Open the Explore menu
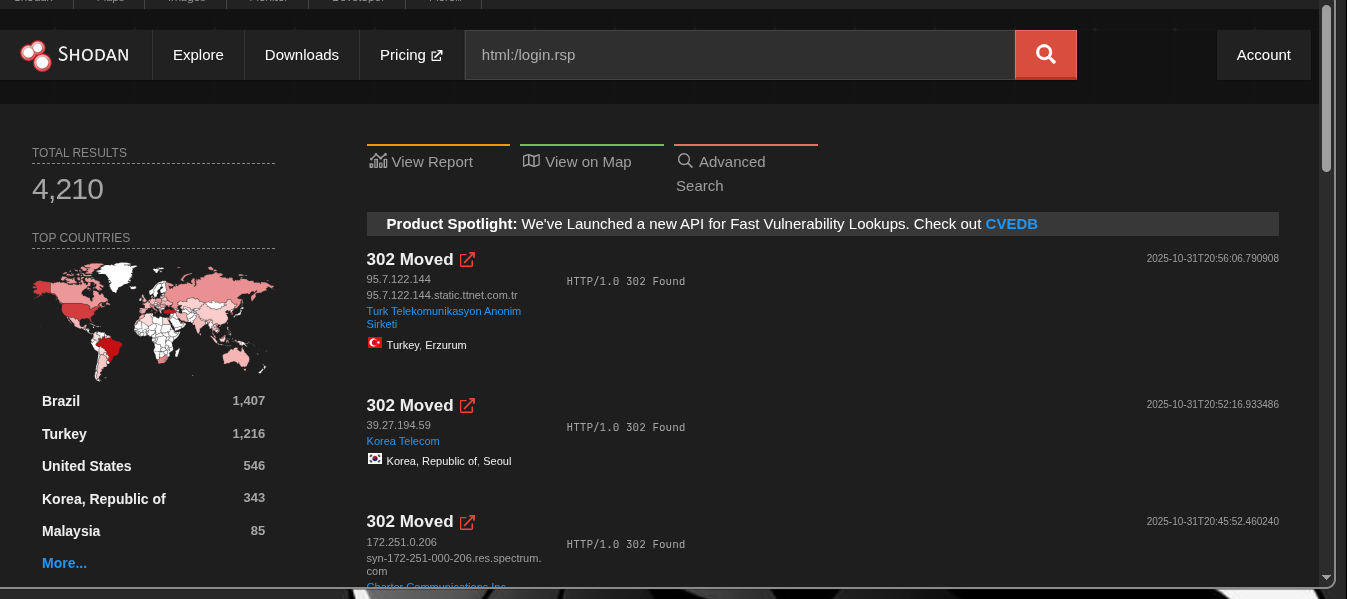1347x599 pixels. tap(198, 55)
